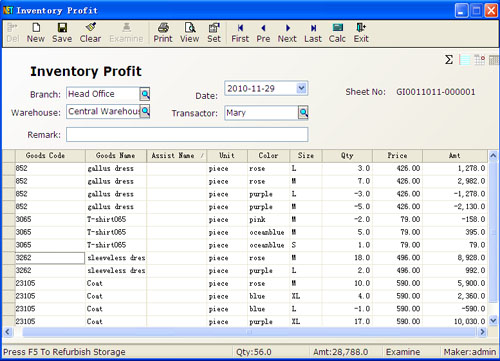Open the View preview icon
Viewport: 500px width, 361px height.
[190, 27]
